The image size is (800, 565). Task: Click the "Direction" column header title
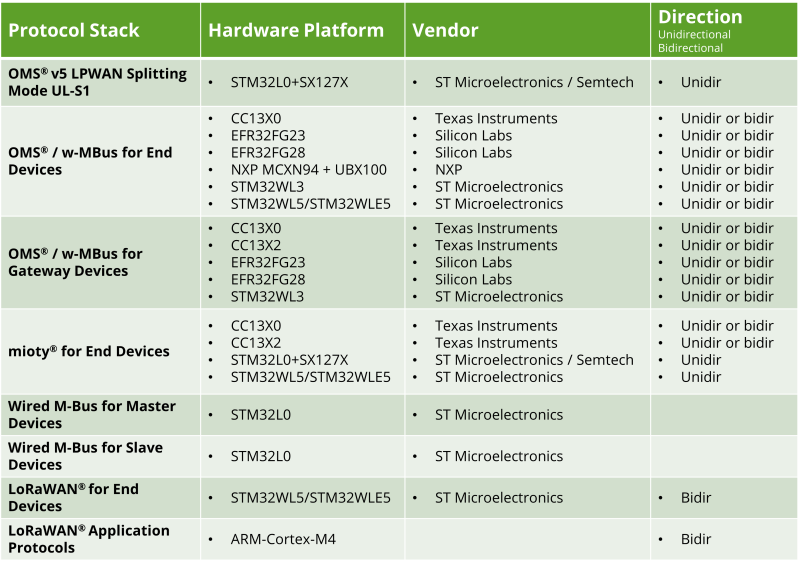coord(700,17)
